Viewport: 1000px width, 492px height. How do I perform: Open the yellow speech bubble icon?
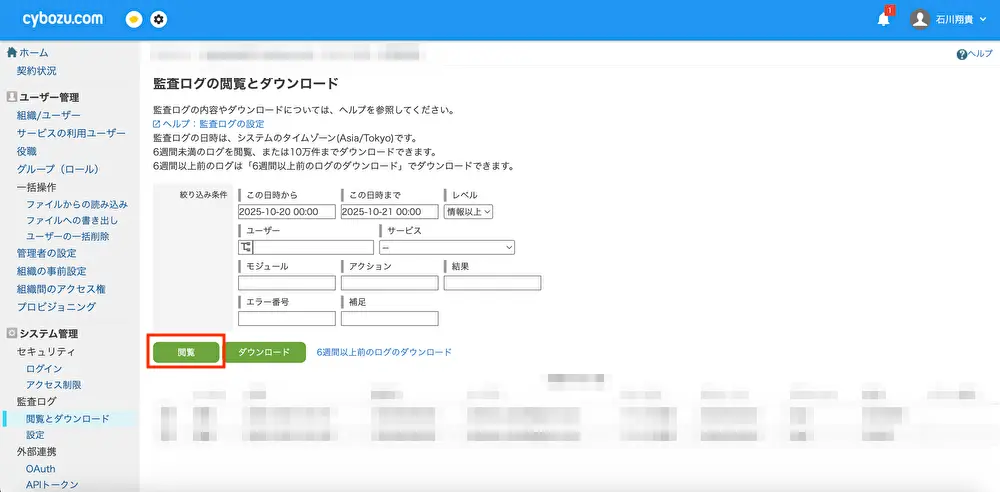coord(133,20)
